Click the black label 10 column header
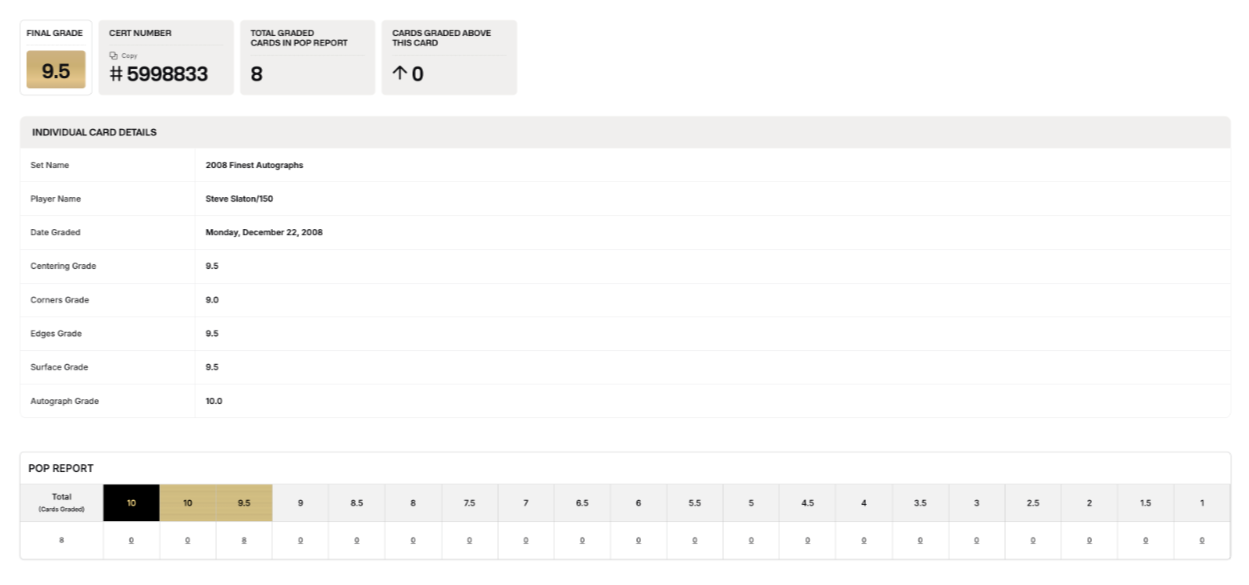The width and height of the screenshot is (1249, 585). point(131,503)
